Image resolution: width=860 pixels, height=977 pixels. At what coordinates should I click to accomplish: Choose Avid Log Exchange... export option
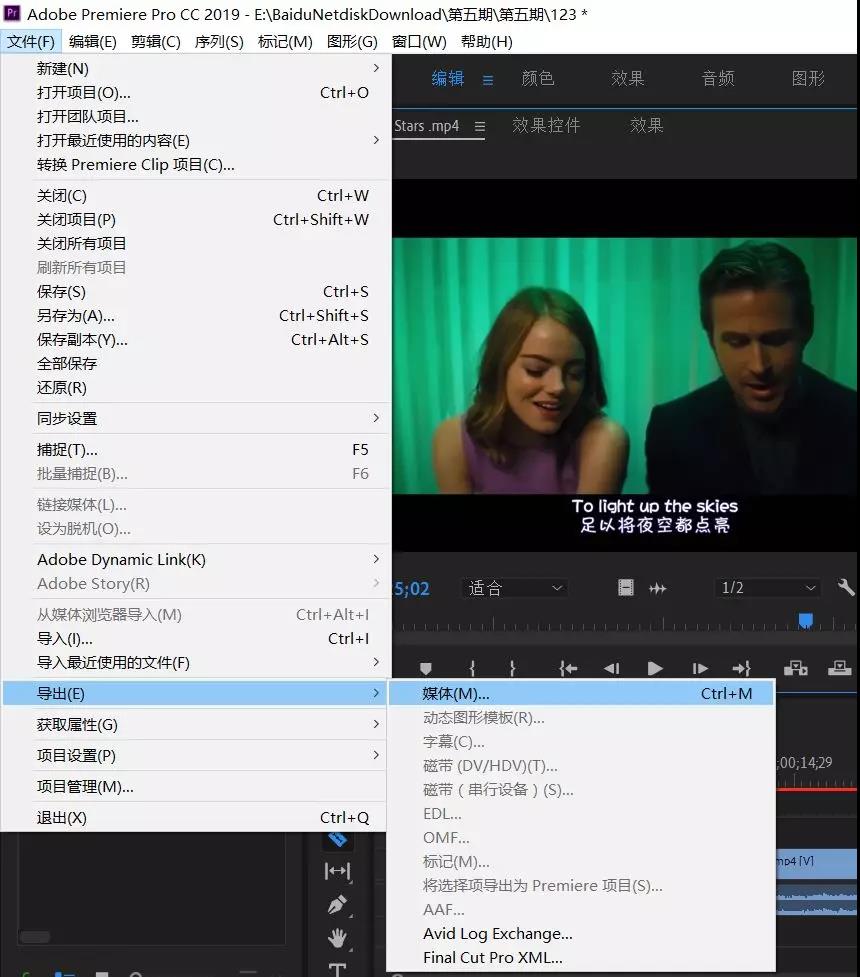pyautogui.click(x=581, y=933)
